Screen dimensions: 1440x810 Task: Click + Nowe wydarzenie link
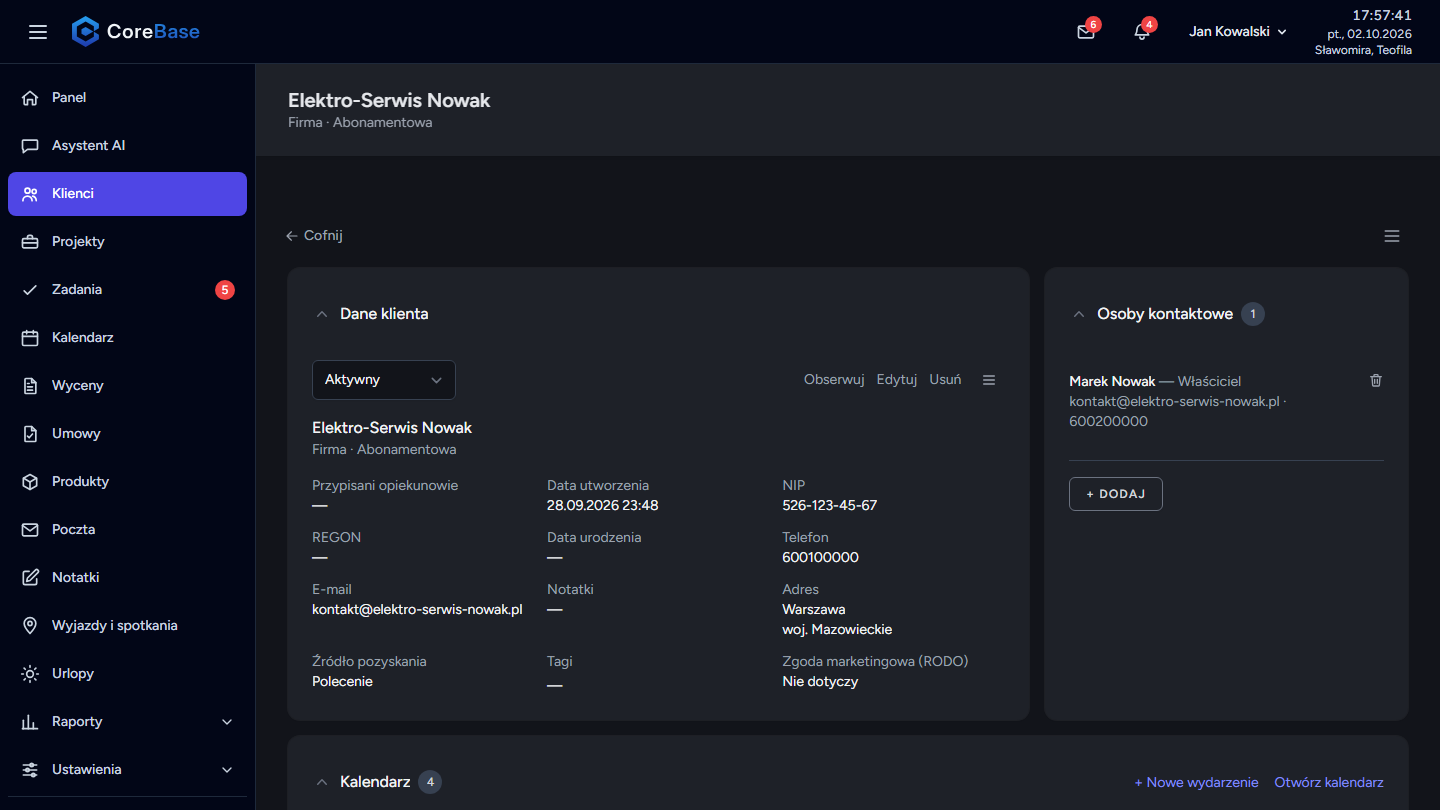[x=1197, y=782]
